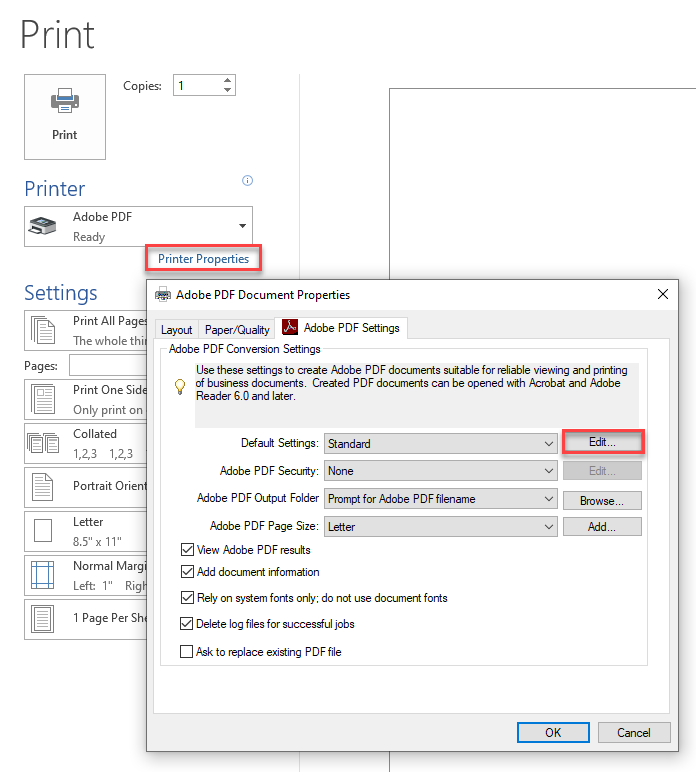Image resolution: width=696 pixels, height=772 pixels.
Task: Uncheck Rely on system fonts only
Action: 187,598
